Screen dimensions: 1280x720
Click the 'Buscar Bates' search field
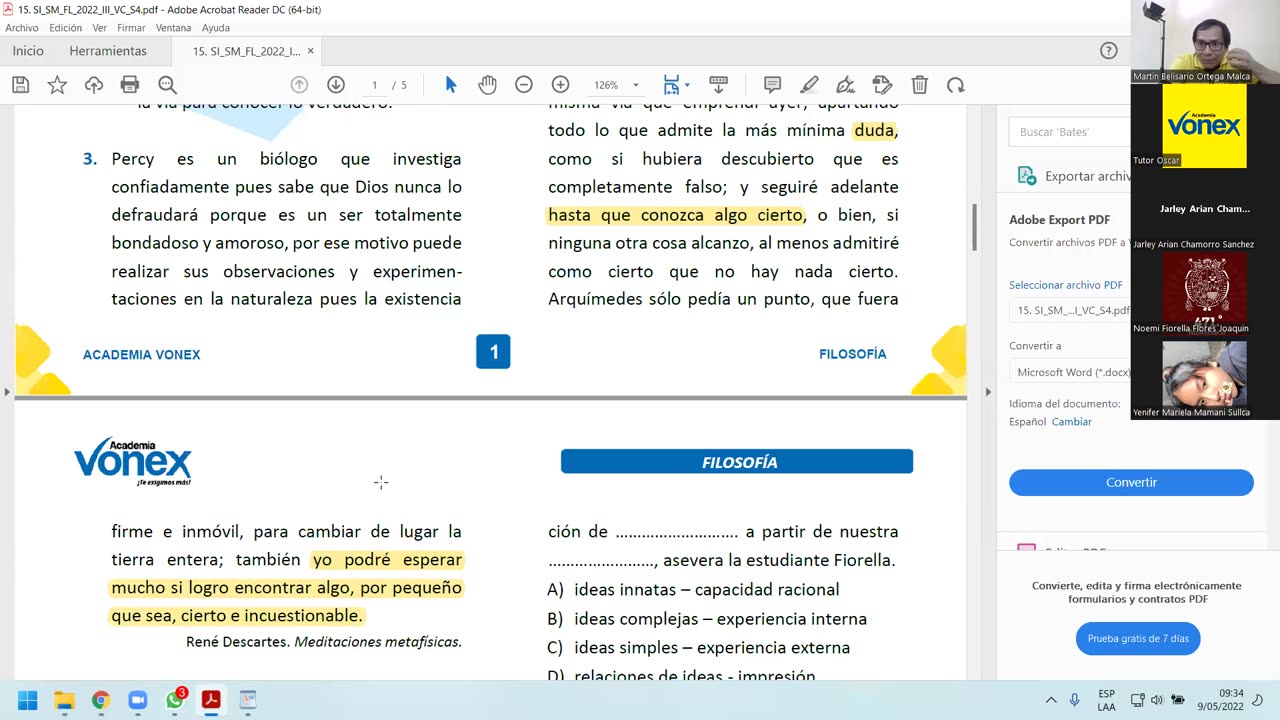click(x=1069, y=131)
